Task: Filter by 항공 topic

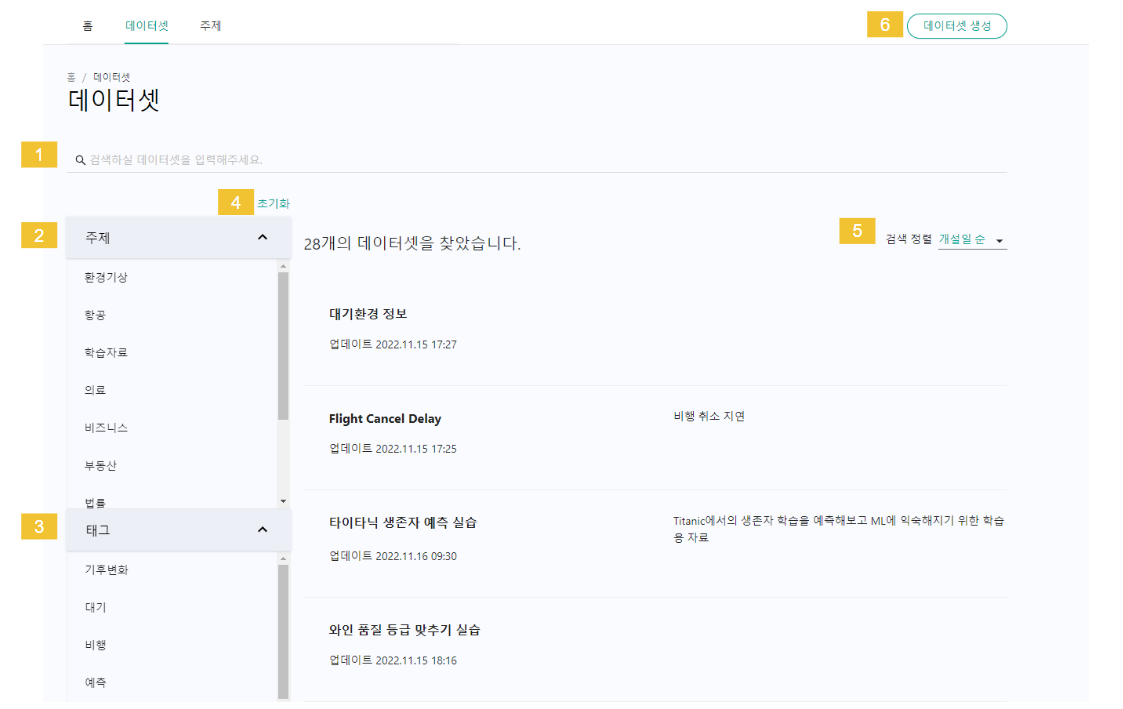Action: (x=95, y=315)
